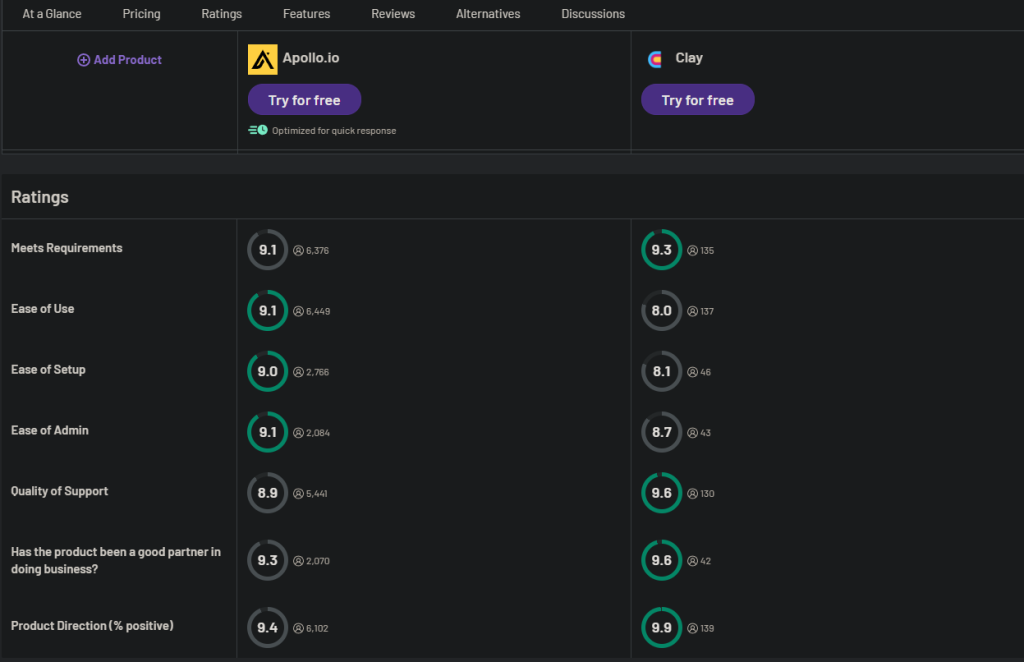This screenshot has height=662, width=1024.
Task: Click Apollo.io Product Direction 9.4 ring
Action: (268, 627)
